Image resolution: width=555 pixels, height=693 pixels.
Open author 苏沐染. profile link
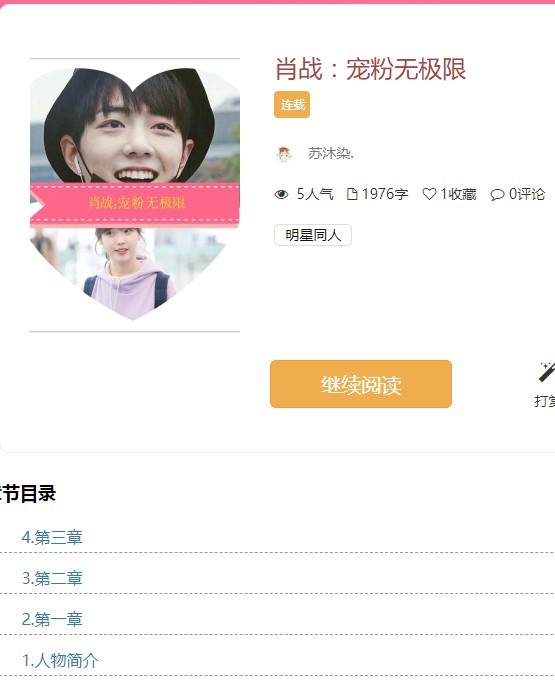pos(331,153)
